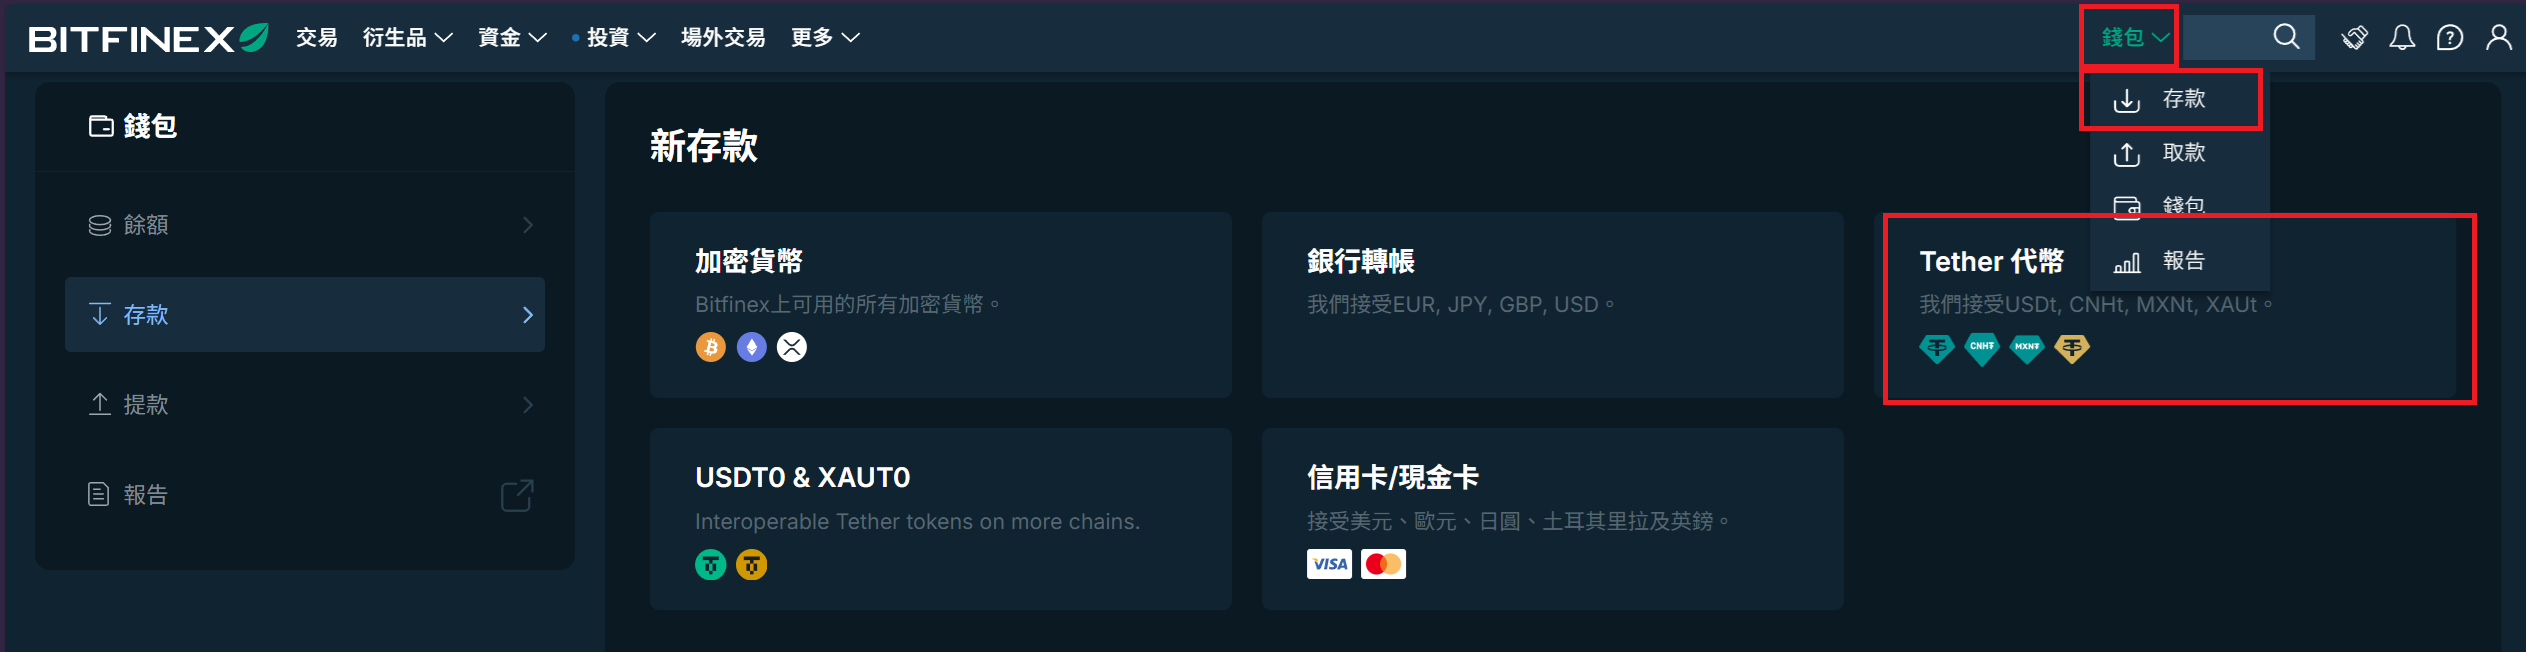
Task: Click the '我們接受EUR, JPY, GBP, USD' description
Action: [x=1460, y=304]
